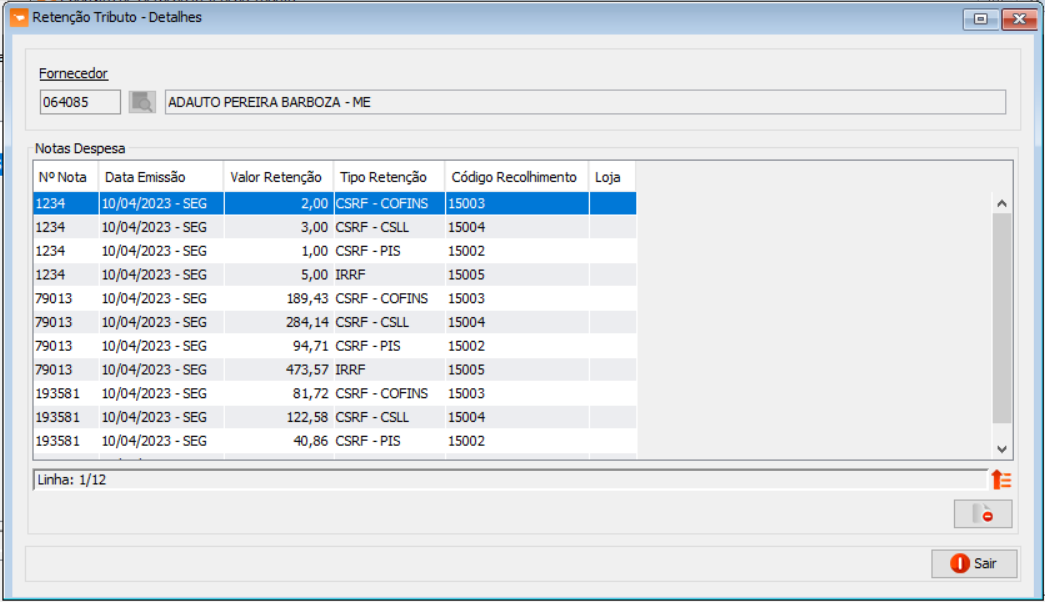Image resolution: width=1045 pixels, height=602 pixels.
Task: Click the remove document icon button
Action: (x=982, y=514)
